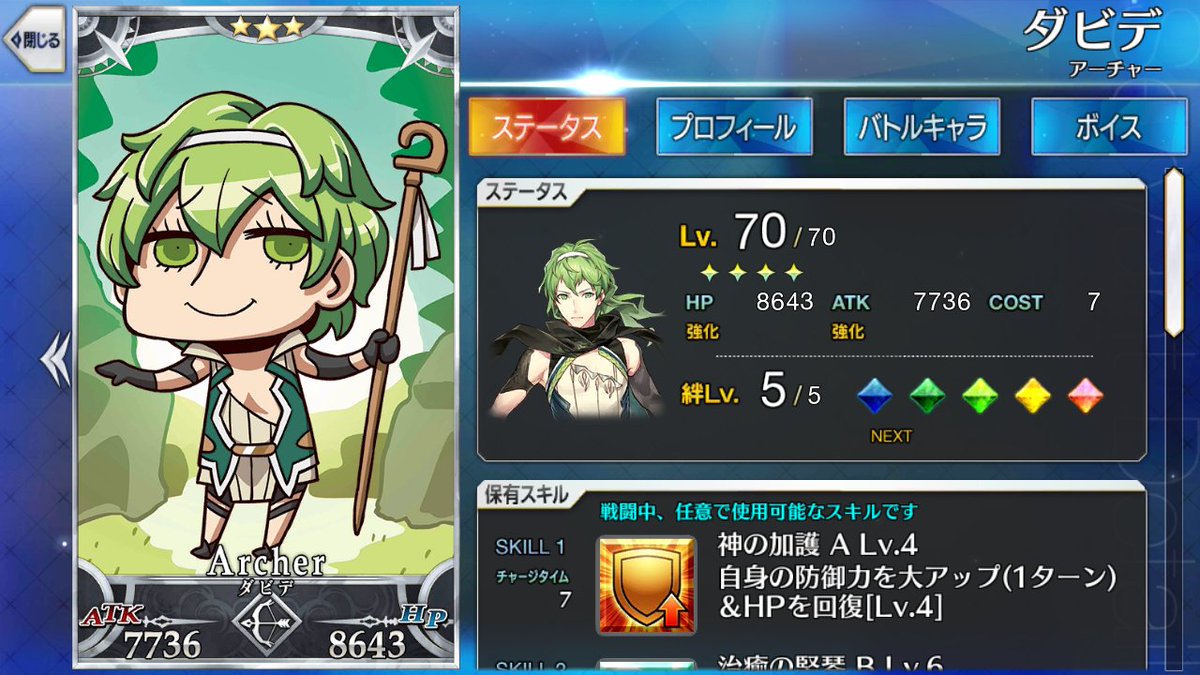Select the バトルキャラ tab
Image resolution: width=1200 pixels, height=675 pixels.
(922, 126)
